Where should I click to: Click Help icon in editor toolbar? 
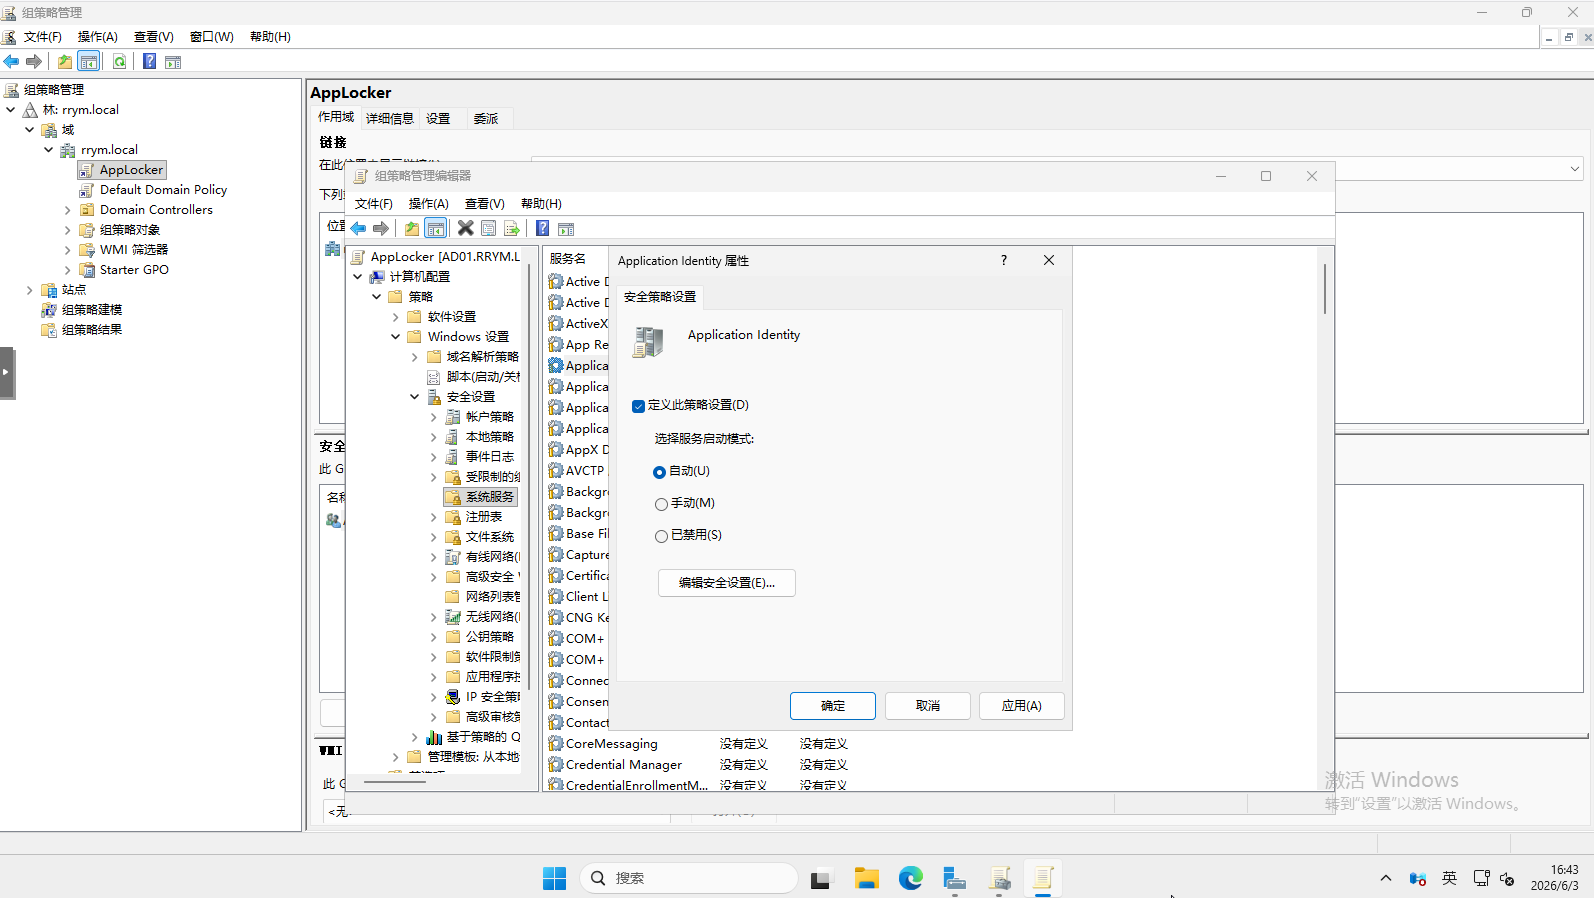click(542, 229)
